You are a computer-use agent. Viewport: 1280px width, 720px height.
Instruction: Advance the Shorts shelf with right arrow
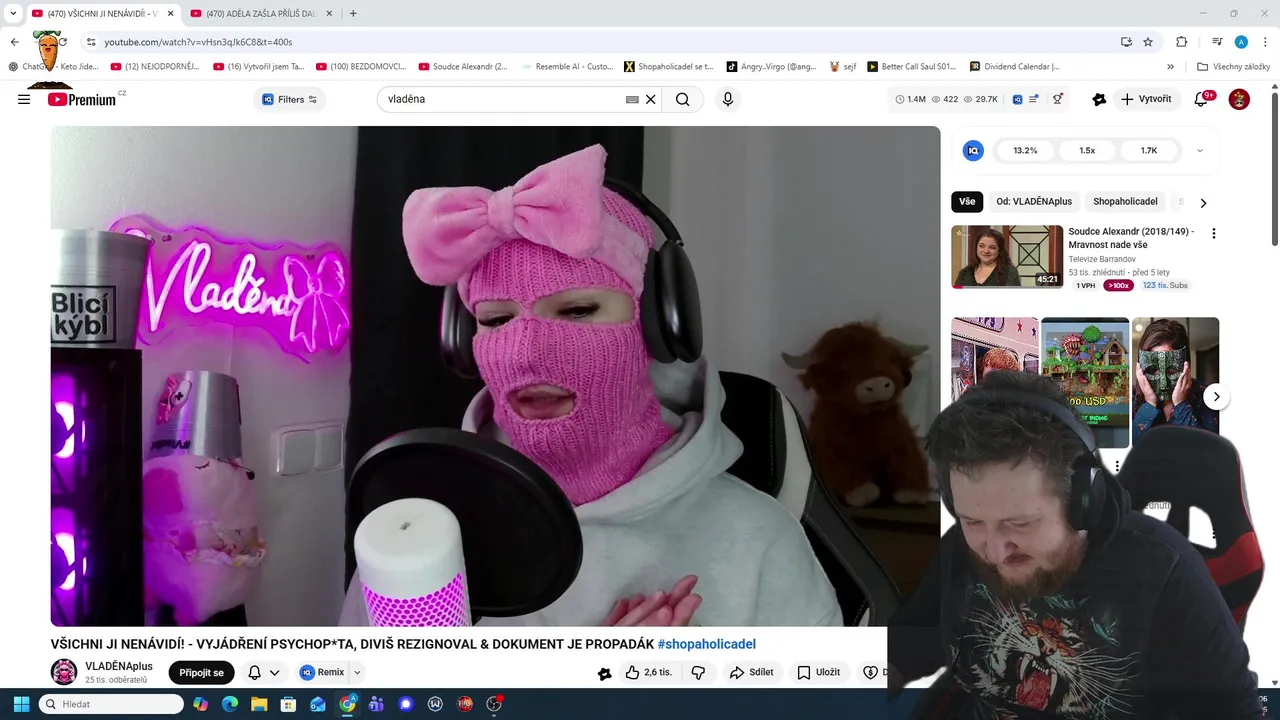coord(1216,397)
